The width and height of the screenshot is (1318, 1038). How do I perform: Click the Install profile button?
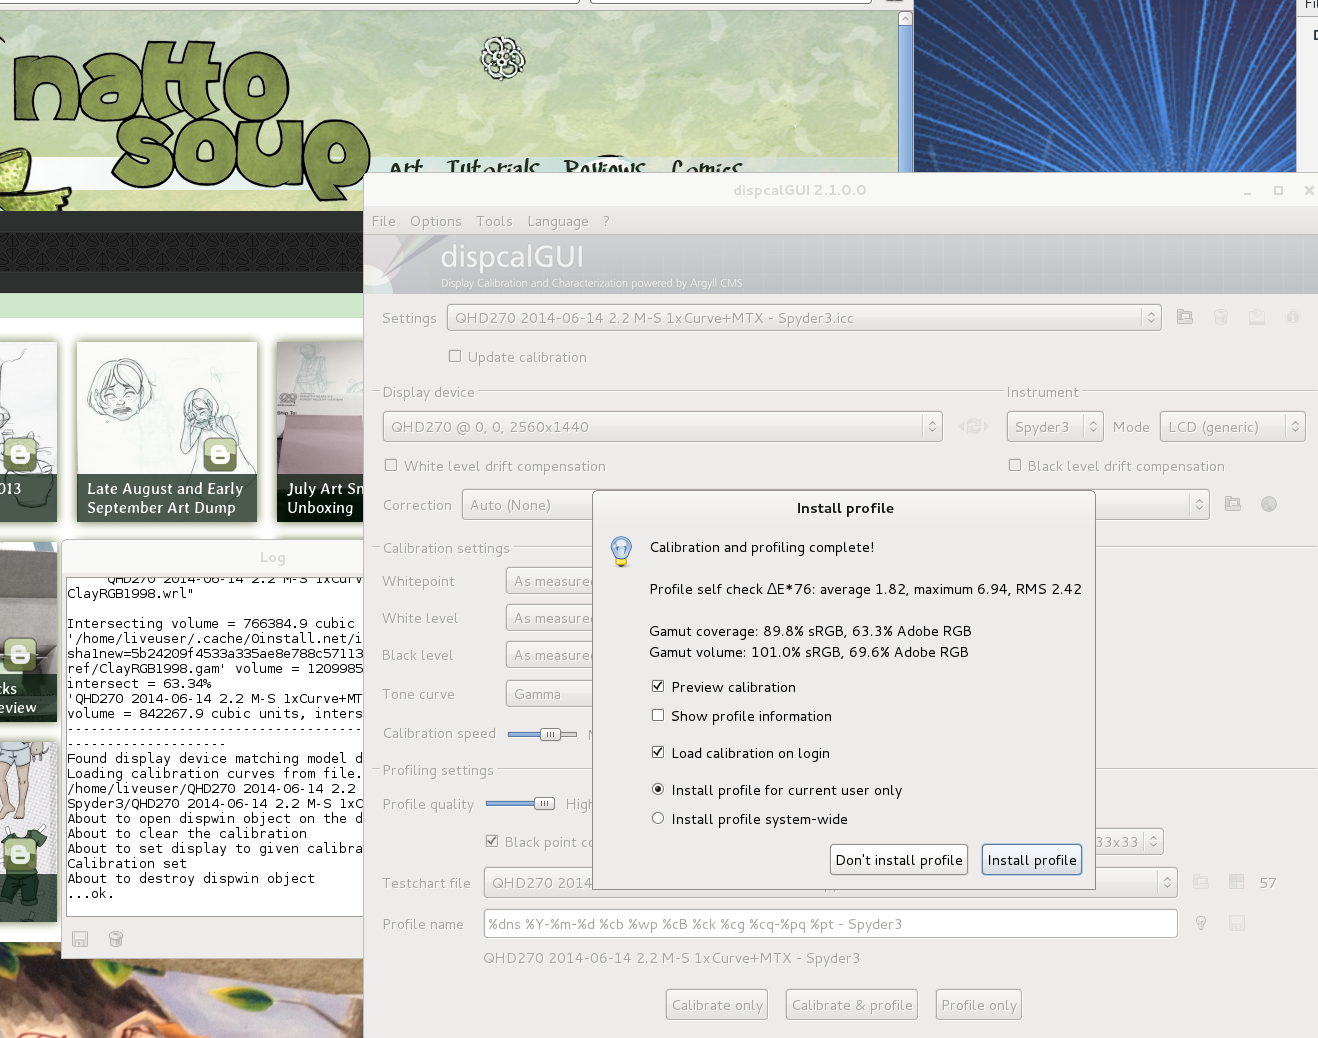1032,860
